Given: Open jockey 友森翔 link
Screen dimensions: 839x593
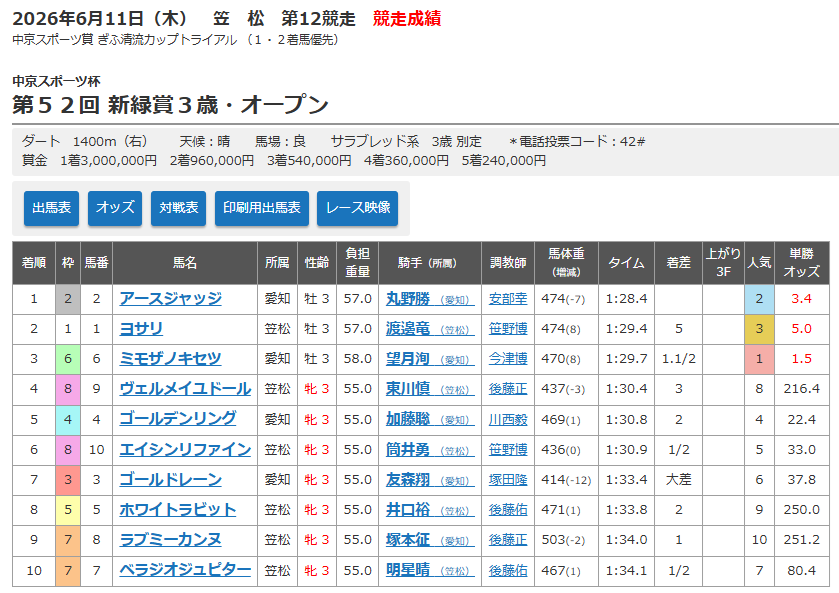Looking at the screenshot, I should tap(430, 480).
